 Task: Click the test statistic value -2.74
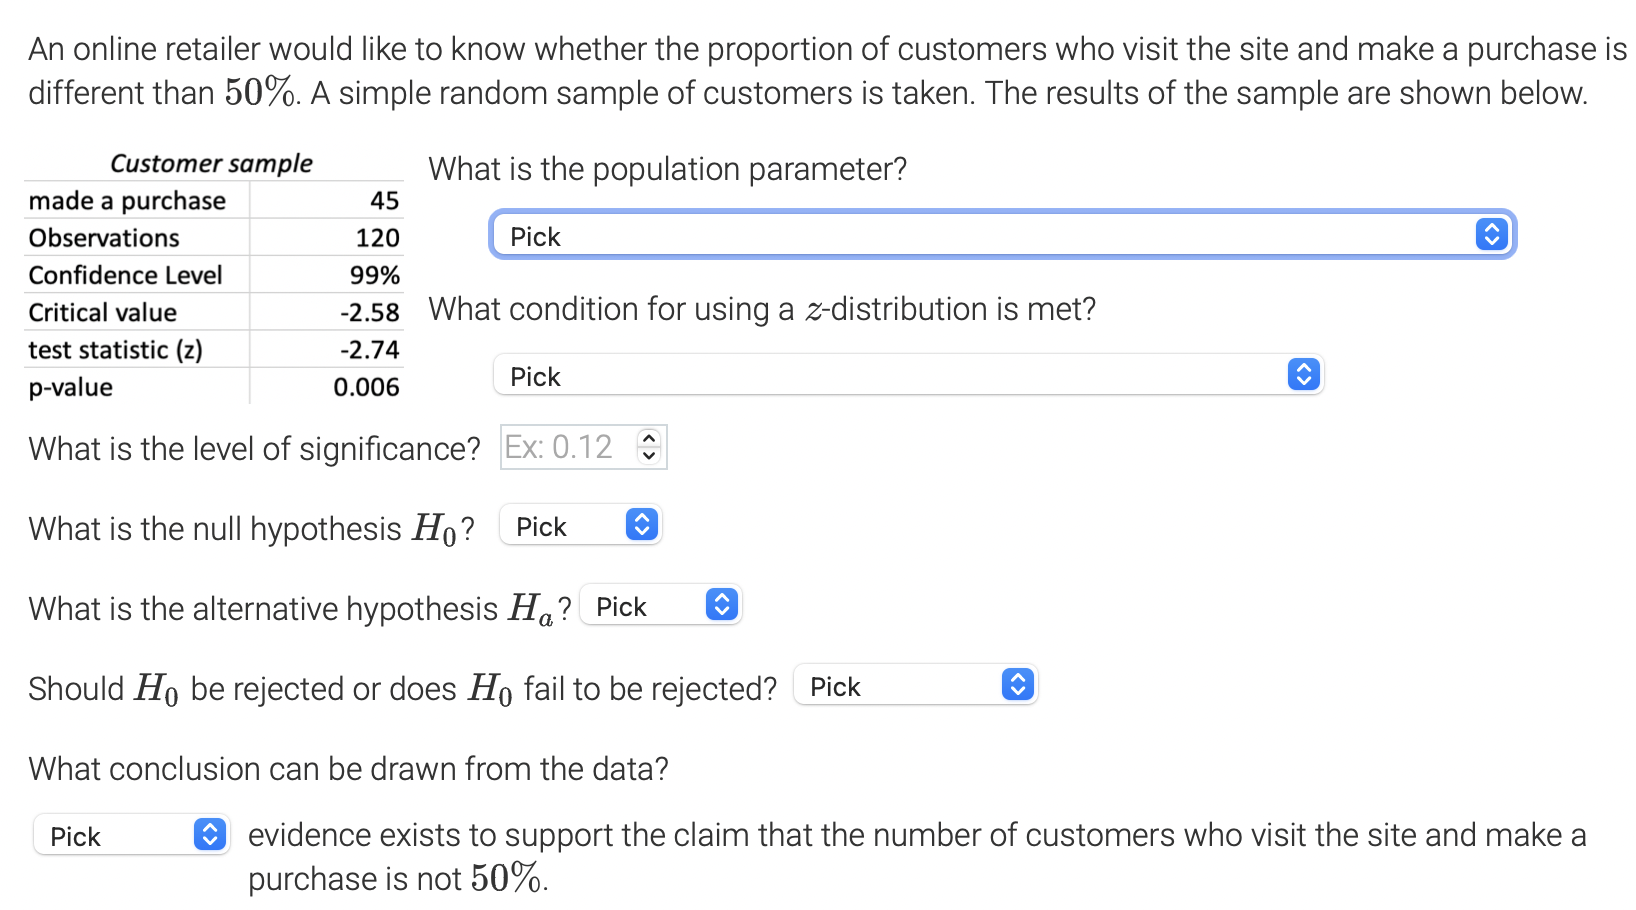[x=369, y=350]
